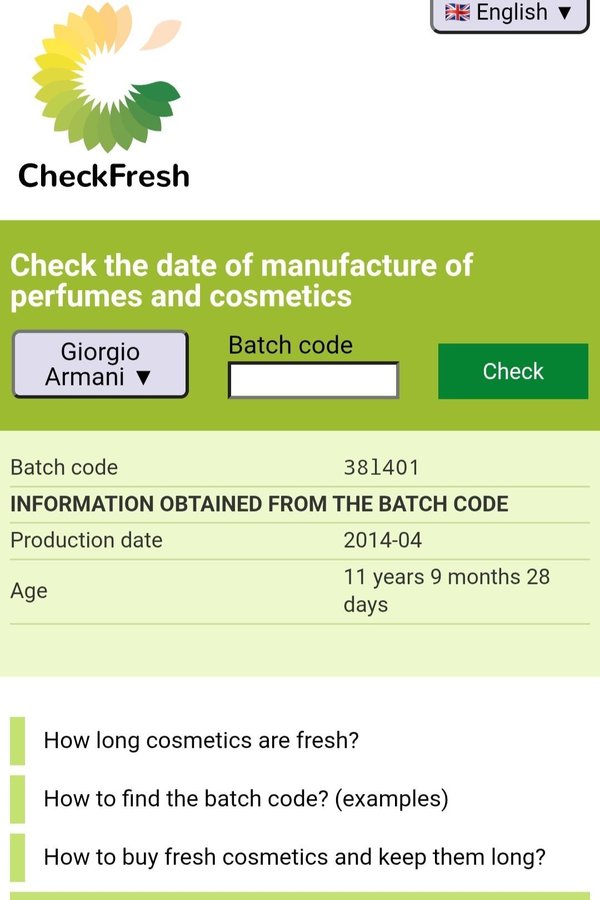Viewport: 600px width, 900px height.
Task: Click the CheckFresh flower logo icon
Action: tap(104, 83)
